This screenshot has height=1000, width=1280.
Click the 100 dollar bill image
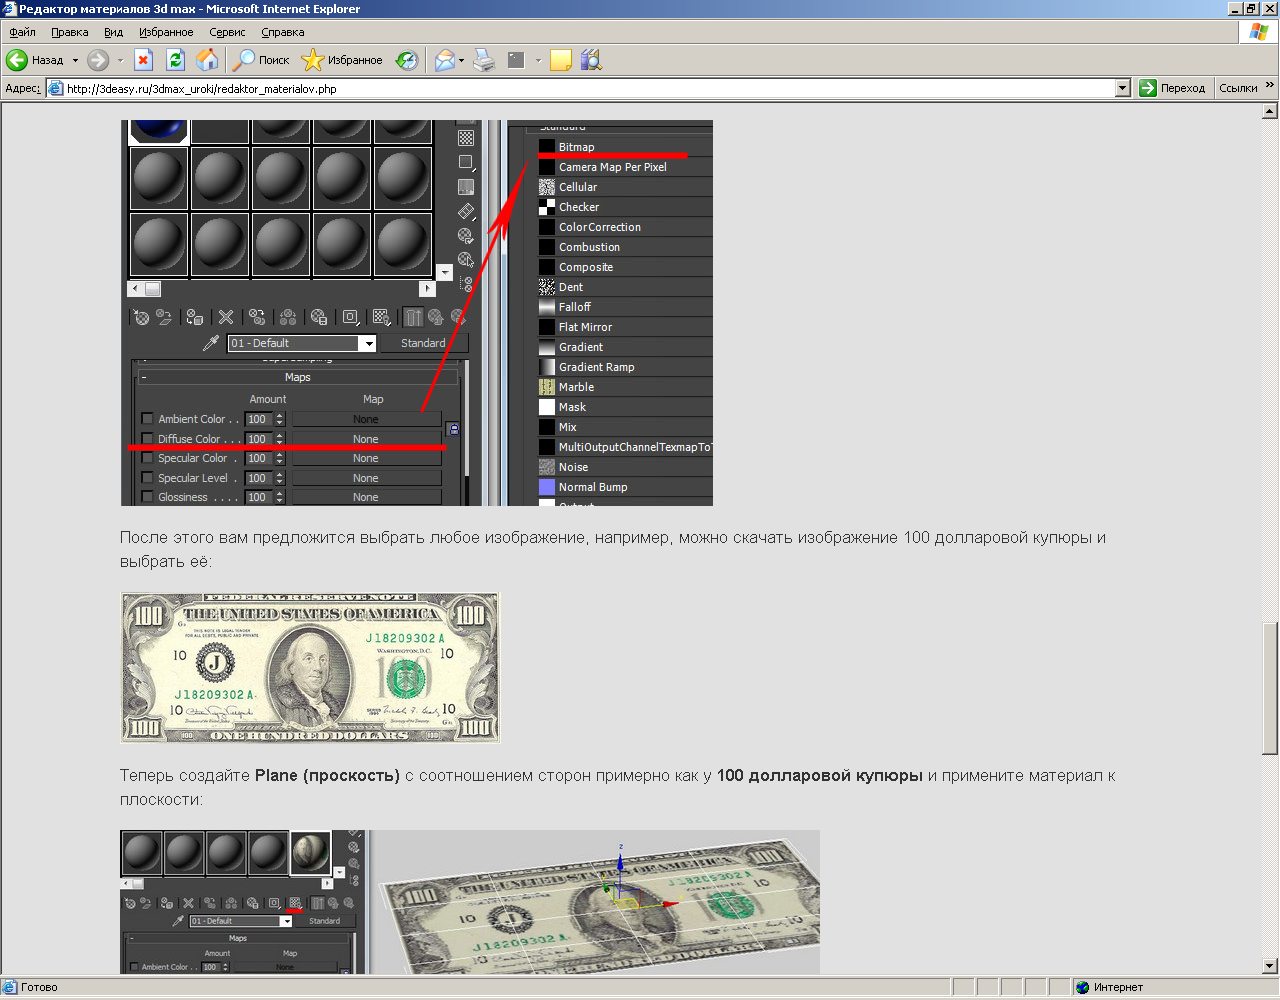(x=310, y=667)
